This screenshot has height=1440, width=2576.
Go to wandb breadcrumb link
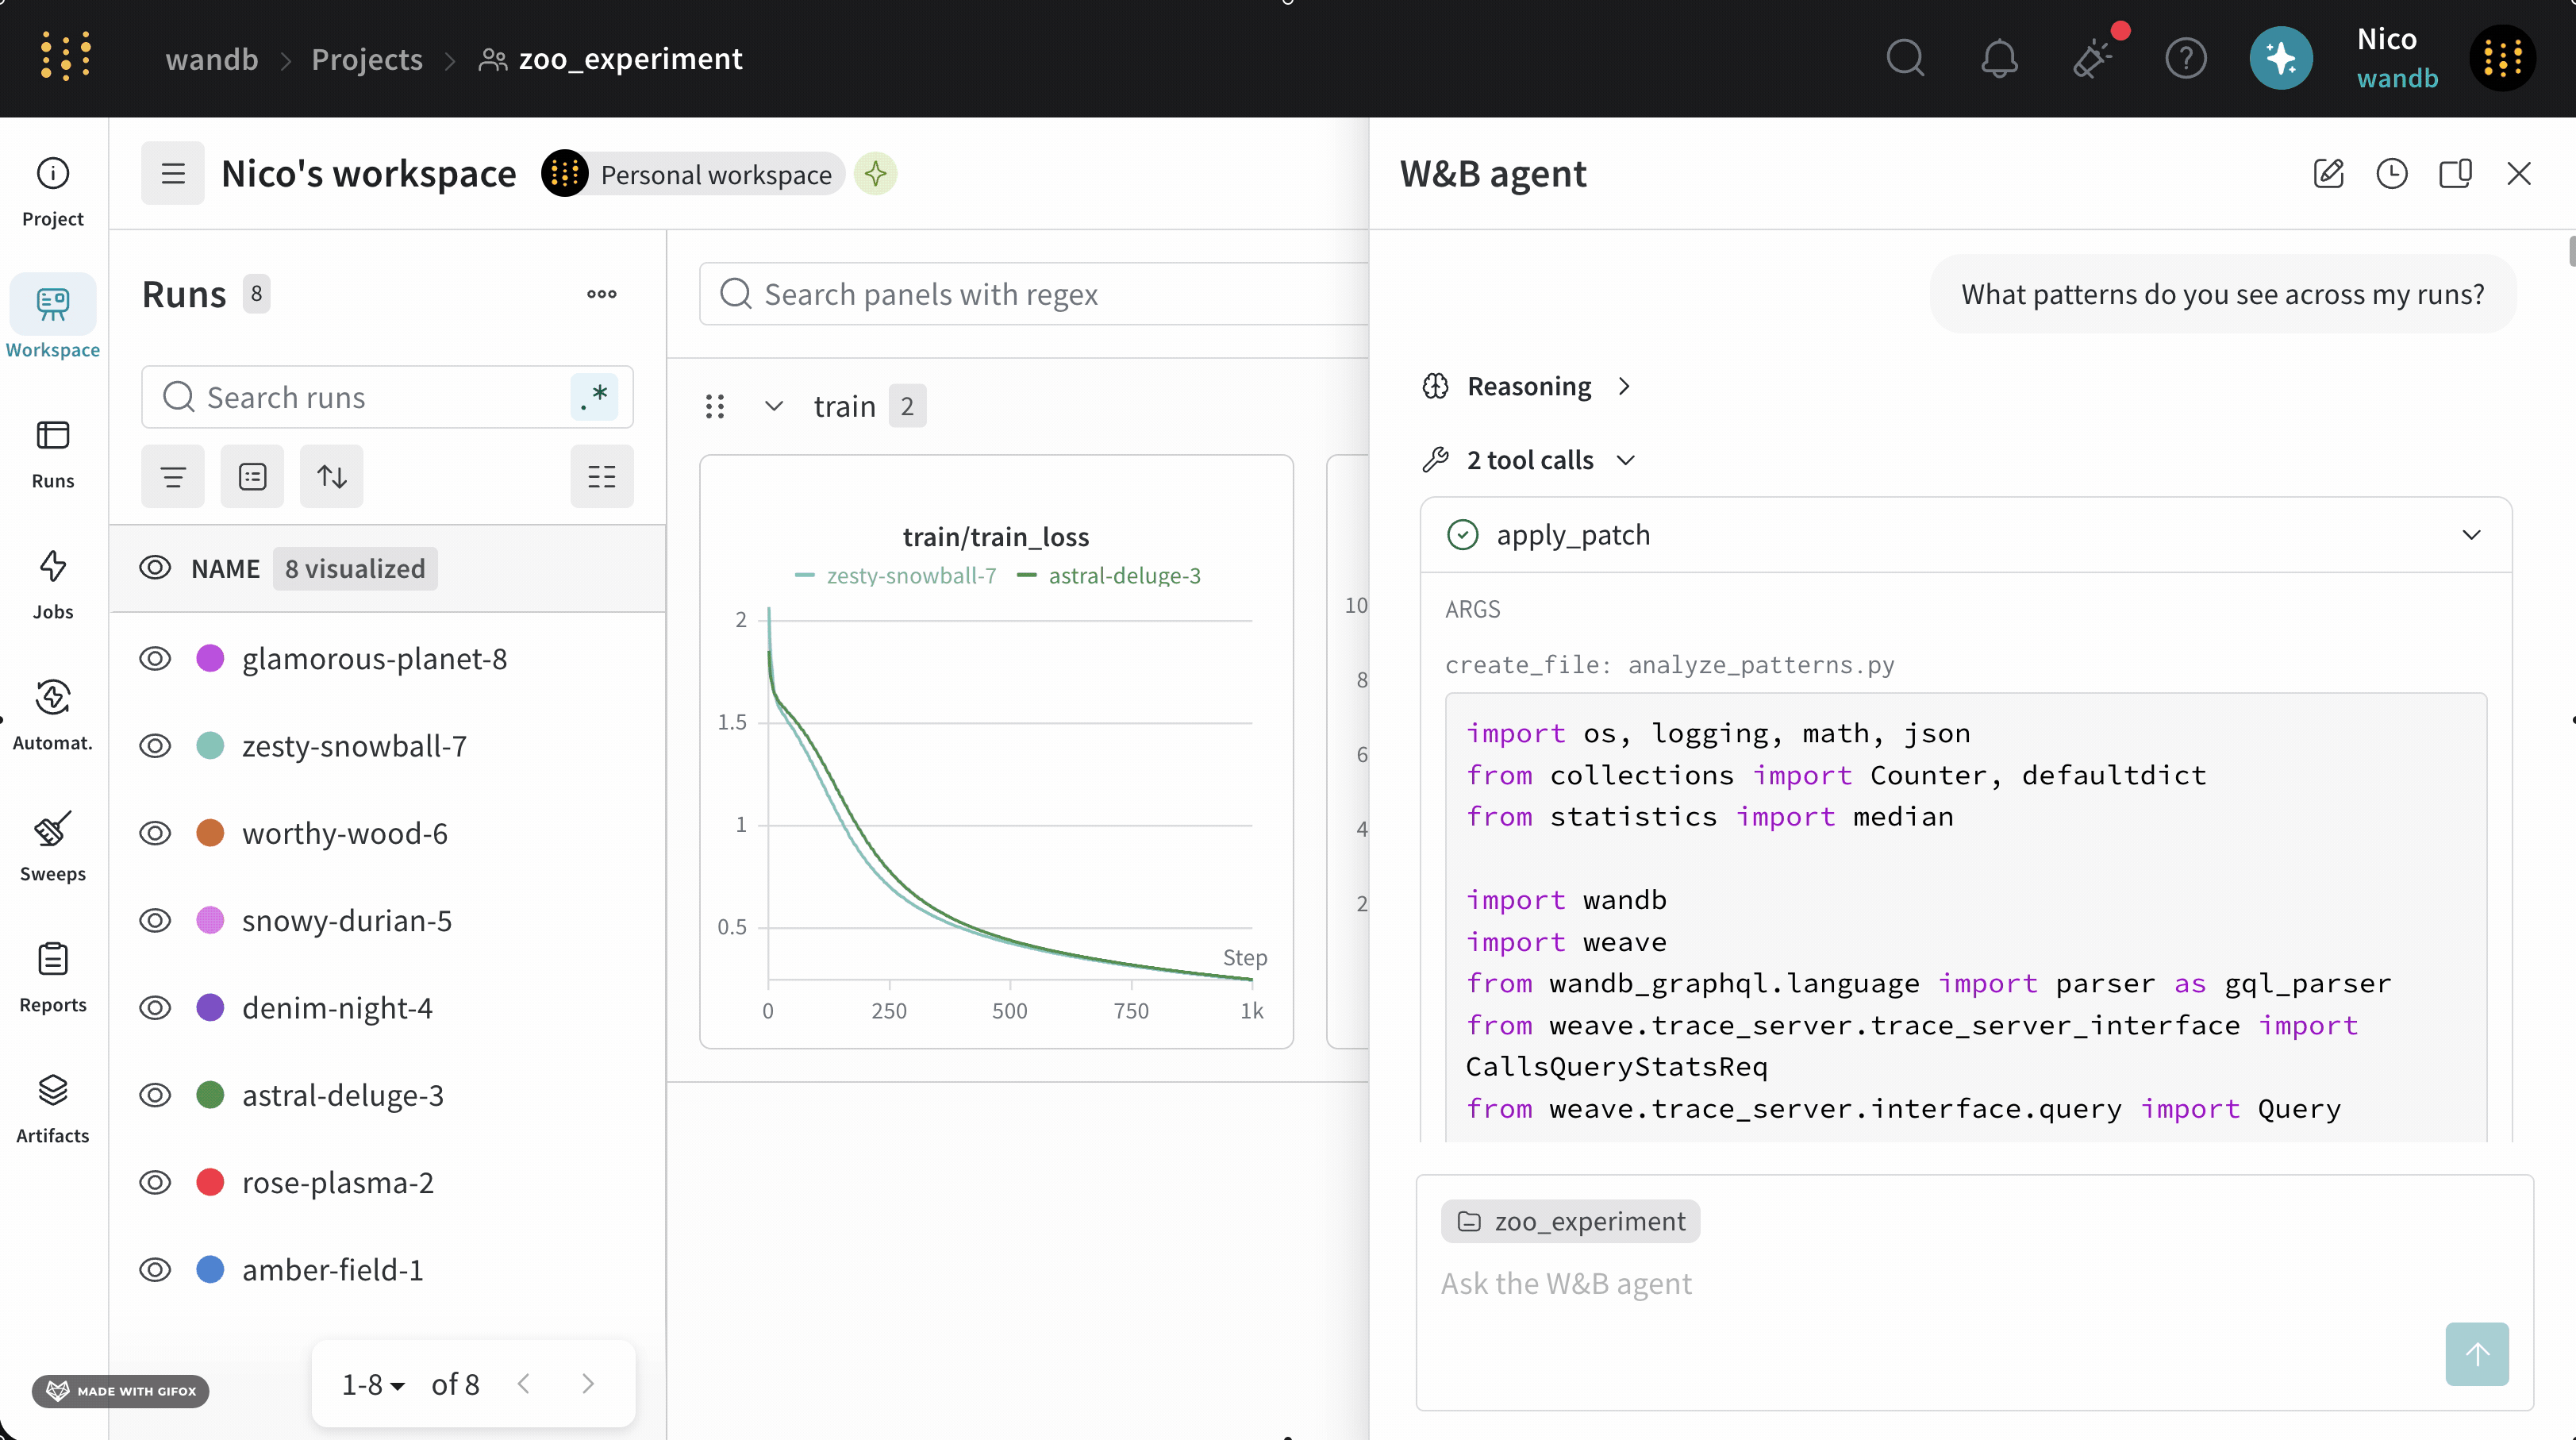[x=212, y=59]
